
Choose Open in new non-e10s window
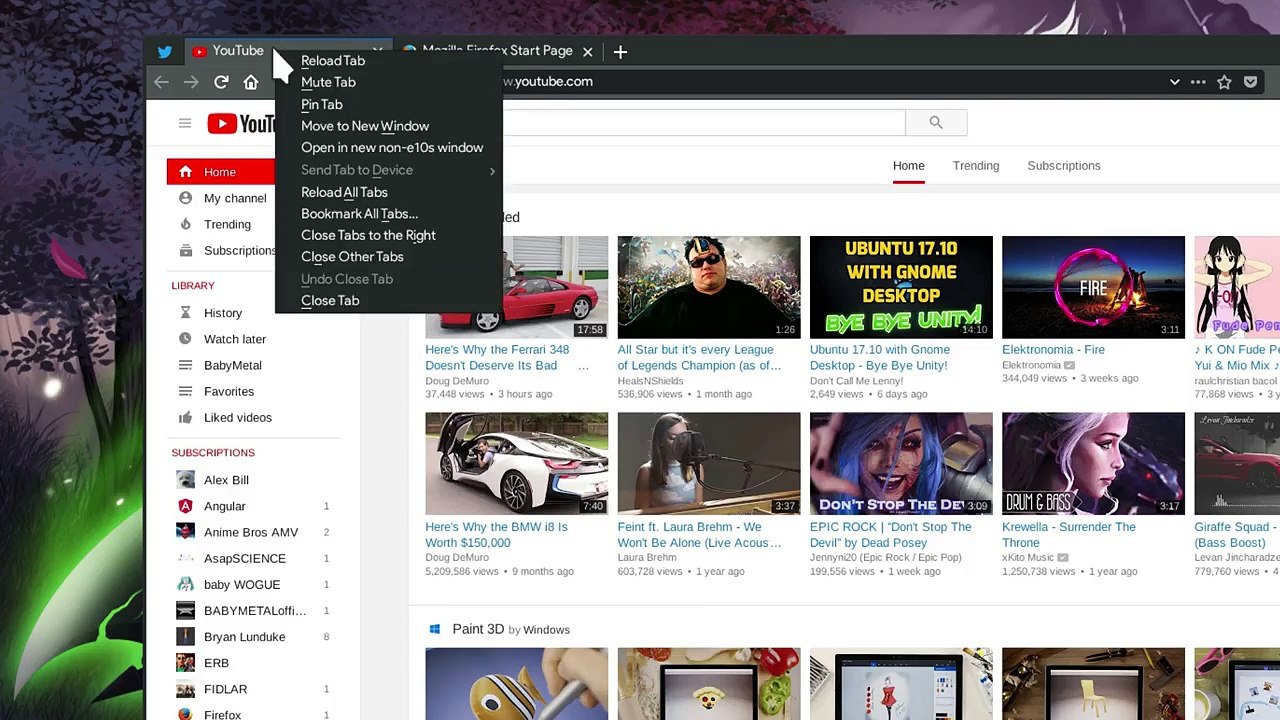click(388, 148)
